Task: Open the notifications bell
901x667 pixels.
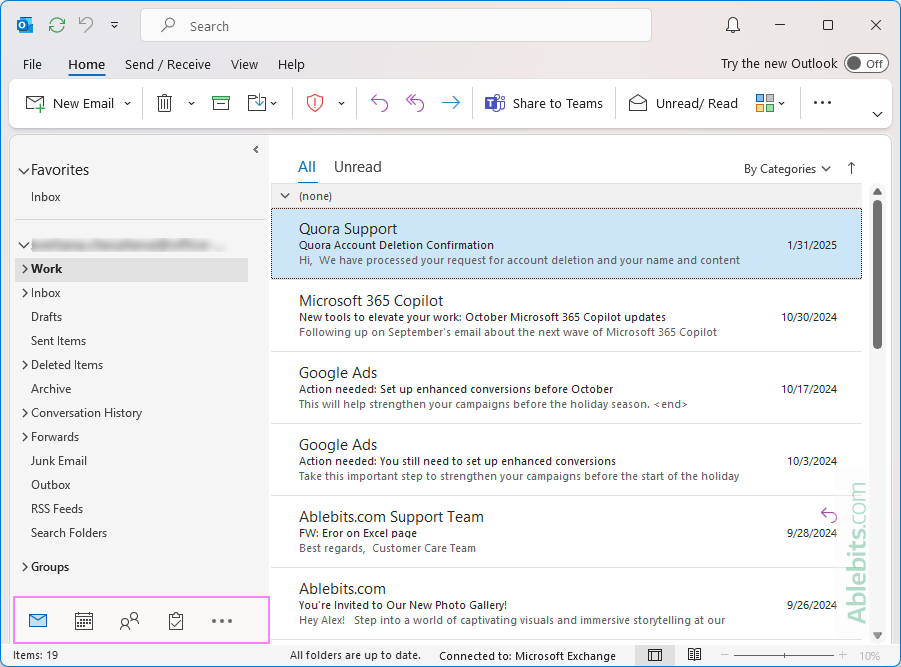Action: pyautogui.click(x=733, y=25)
